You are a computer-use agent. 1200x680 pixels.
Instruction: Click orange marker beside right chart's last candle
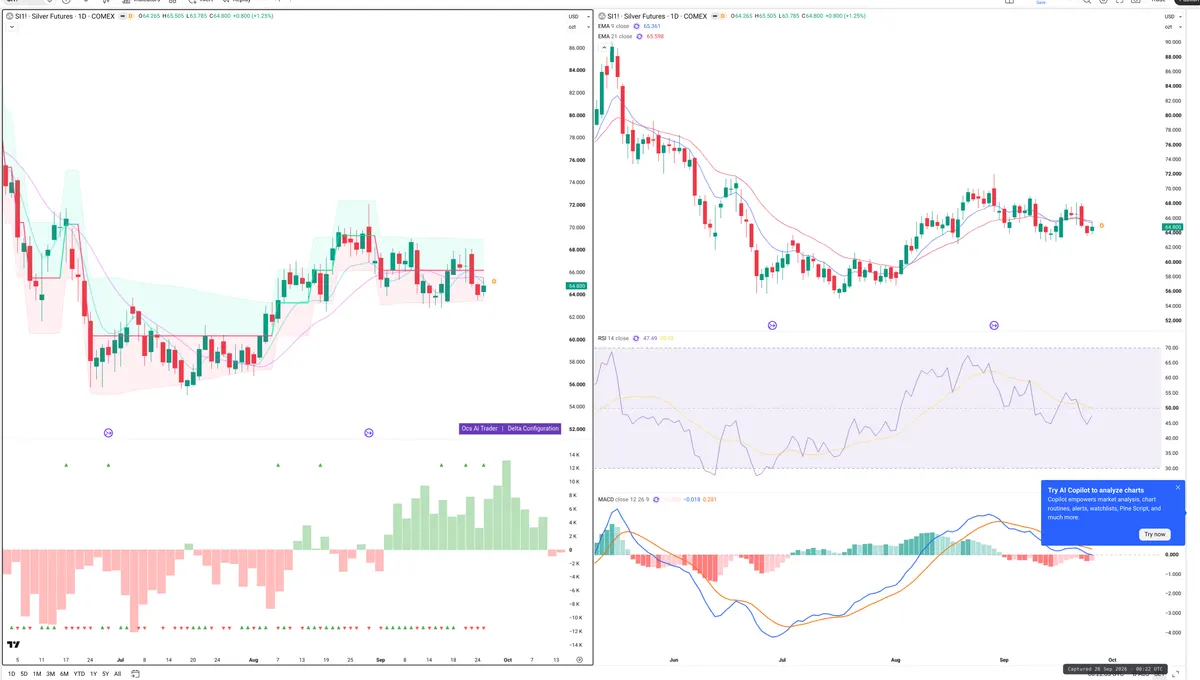click(1102, 225)
